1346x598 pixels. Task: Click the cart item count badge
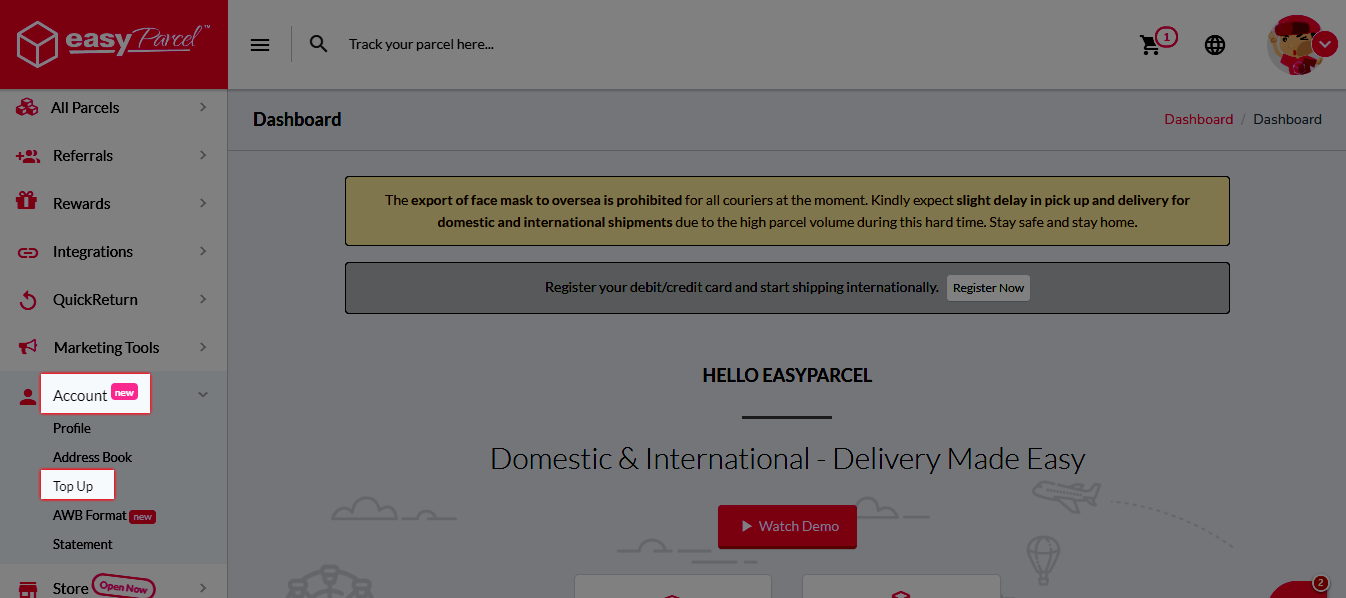click(1166, 37)
